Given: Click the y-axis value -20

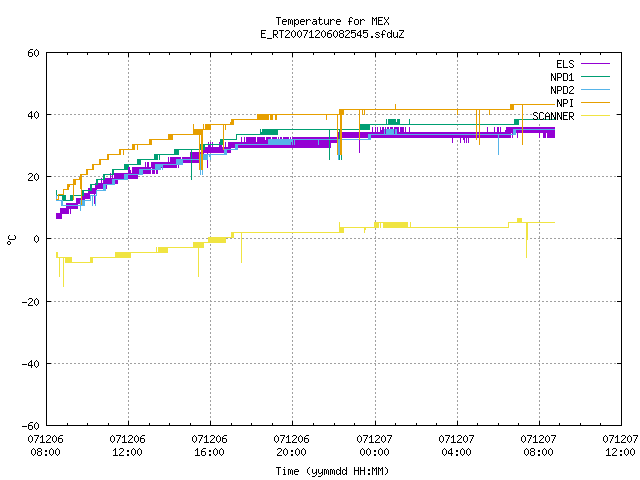Looking at the screenshot, I should pos(31,302).
